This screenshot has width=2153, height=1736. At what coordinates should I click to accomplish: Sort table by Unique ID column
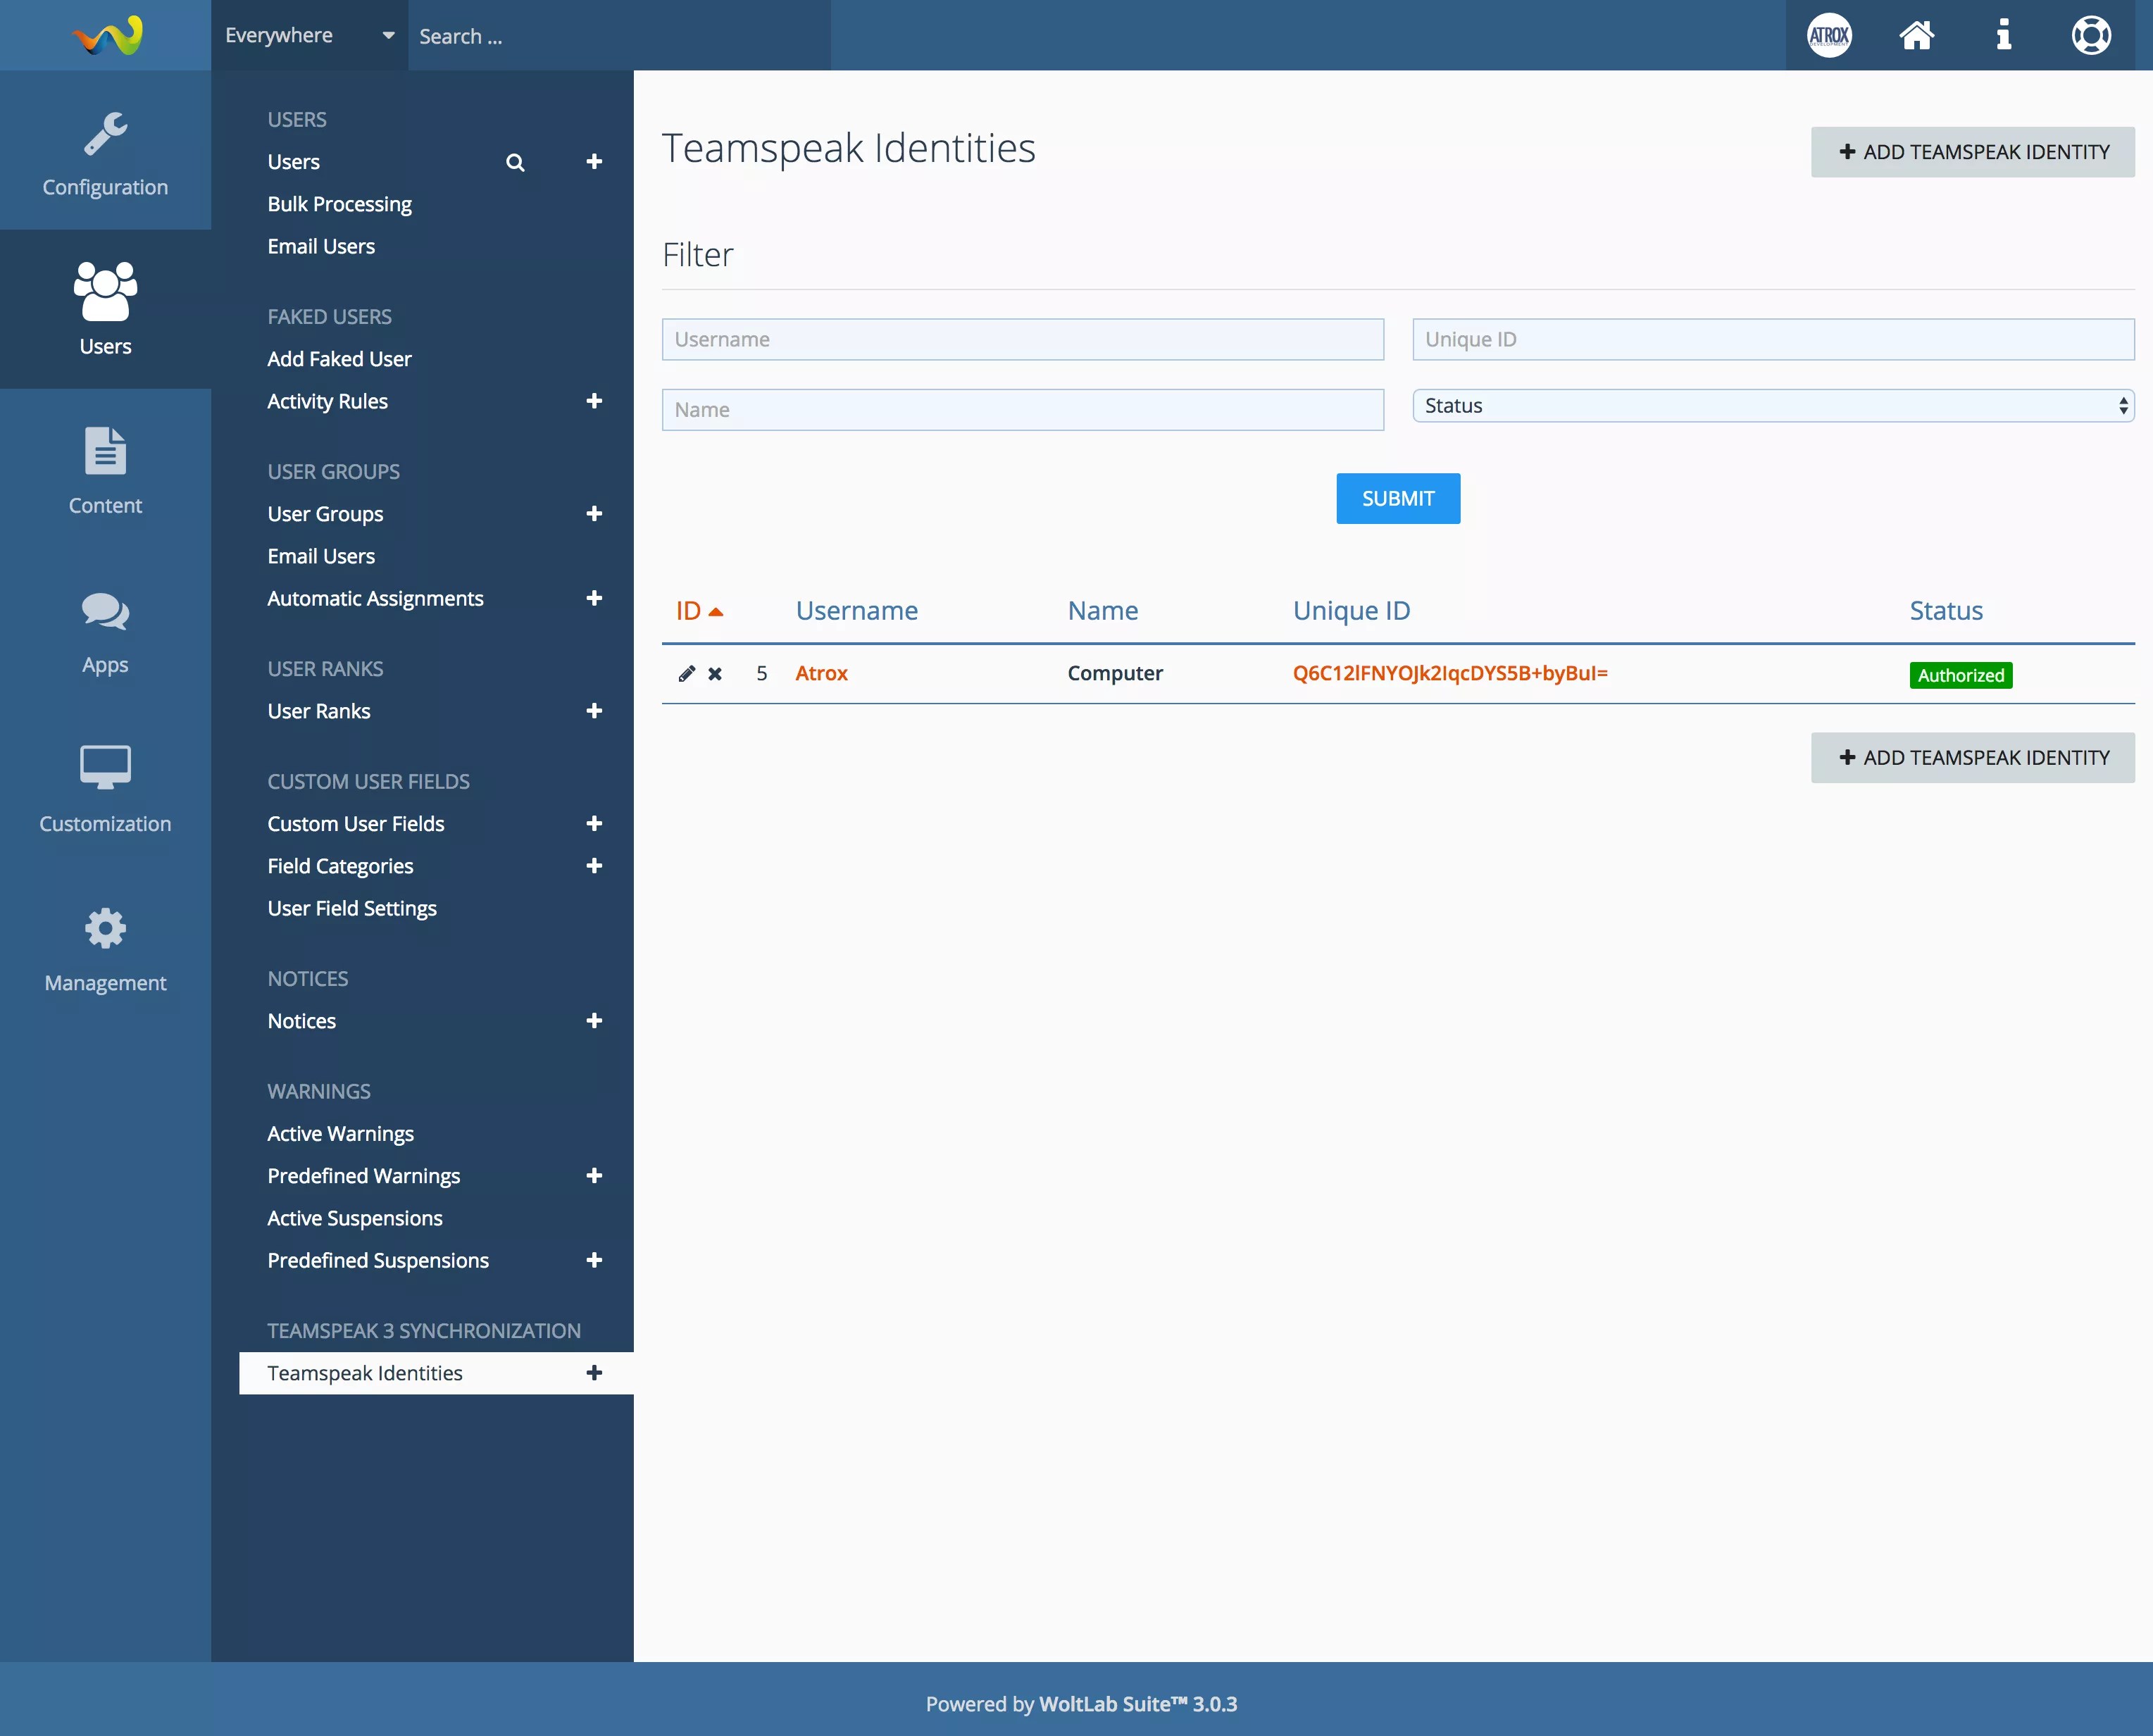pyautogui.click(x=1351, y=611)
